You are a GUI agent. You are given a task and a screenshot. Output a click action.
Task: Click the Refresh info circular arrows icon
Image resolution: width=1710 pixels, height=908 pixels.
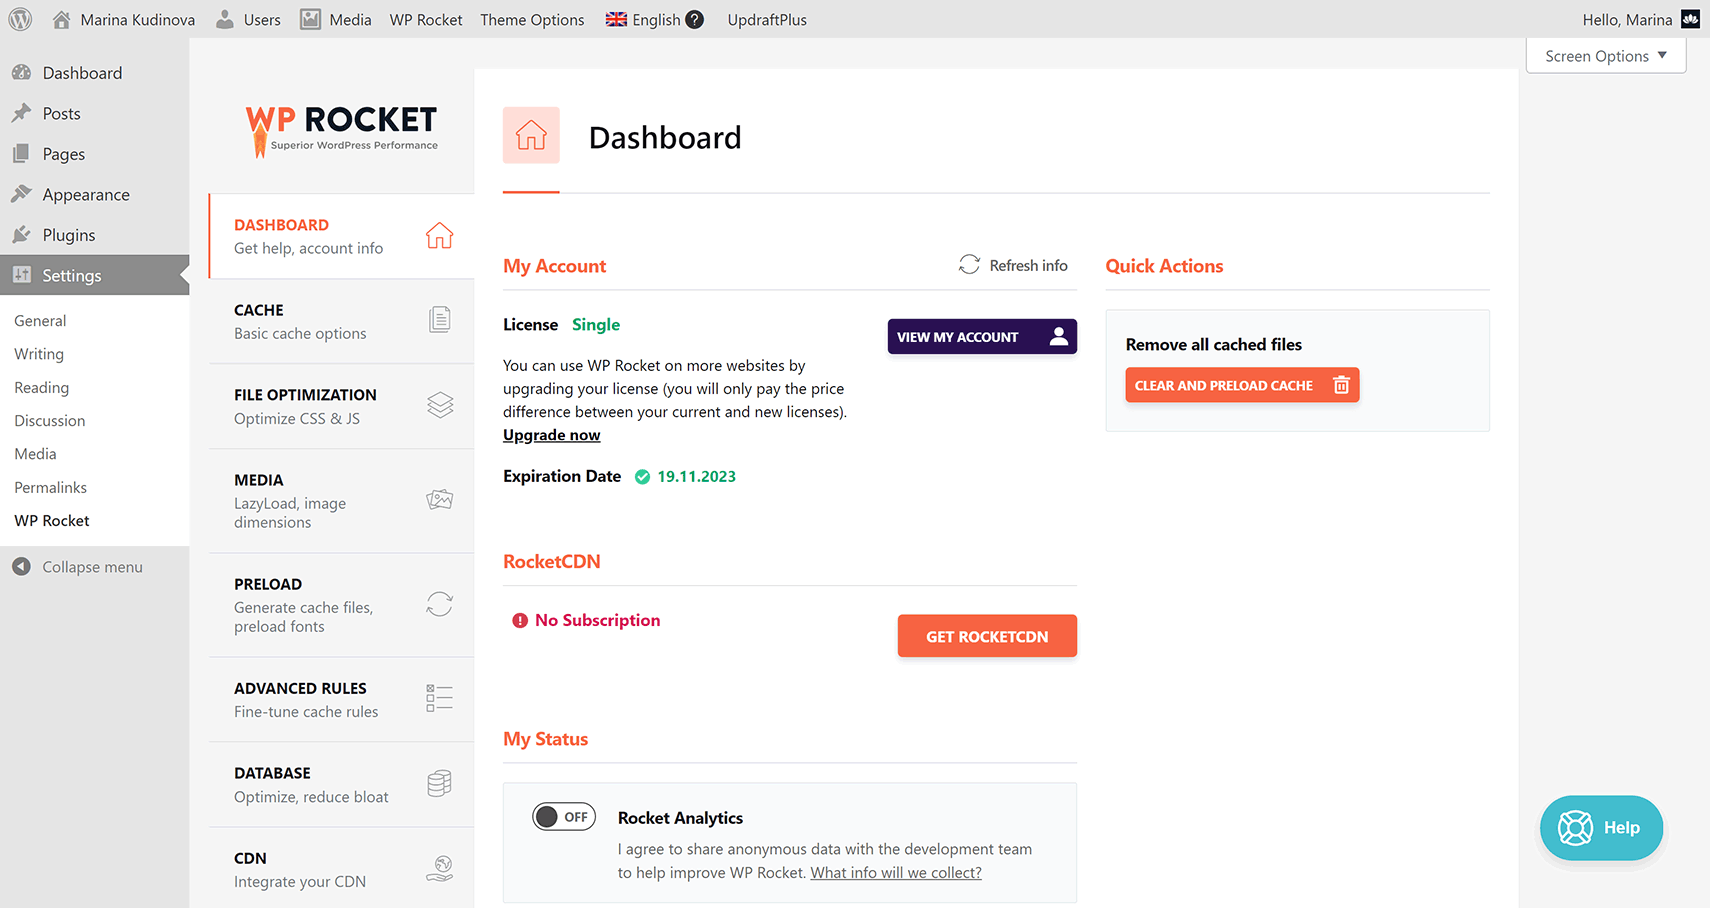coord(969,265)
